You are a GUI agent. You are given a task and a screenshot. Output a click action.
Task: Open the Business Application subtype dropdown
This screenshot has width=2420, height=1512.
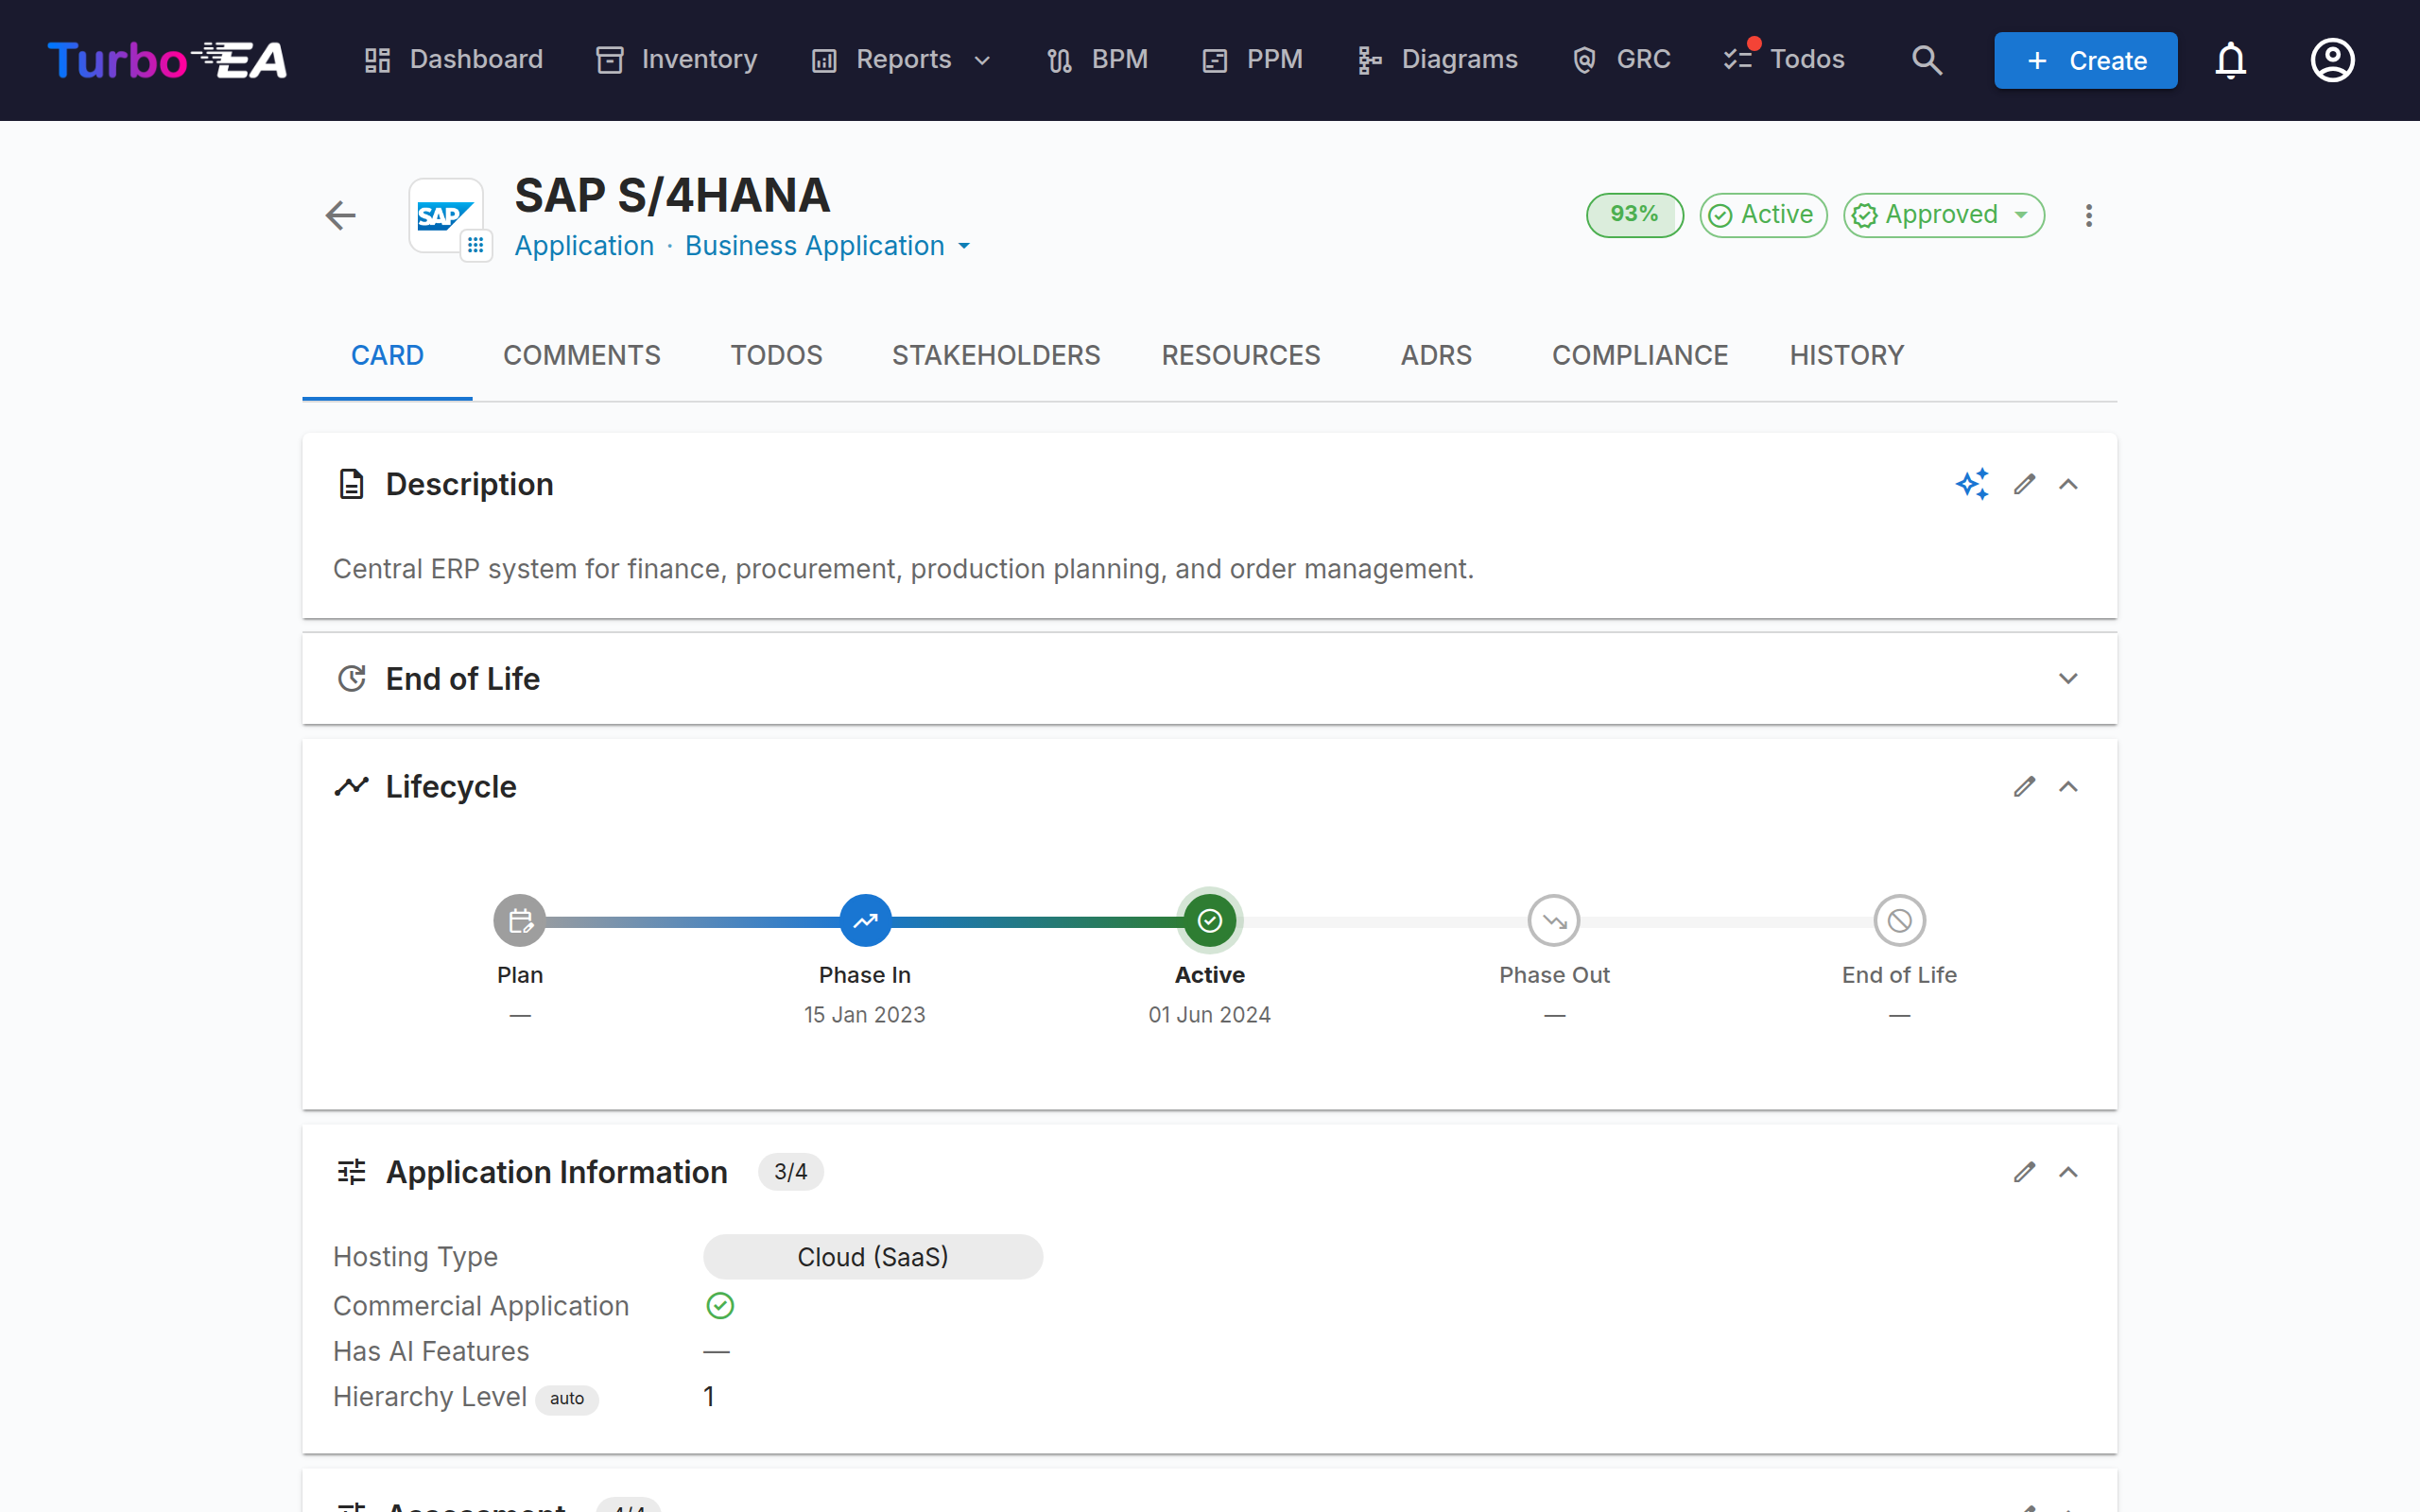coord(828,246)
